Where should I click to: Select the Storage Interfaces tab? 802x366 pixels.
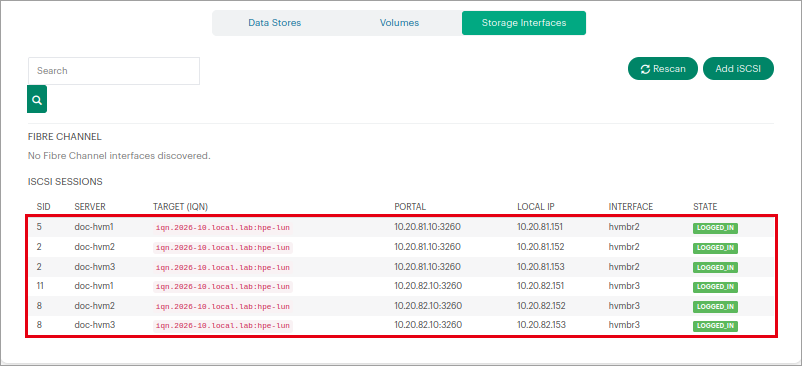click(x=524, y=23)
